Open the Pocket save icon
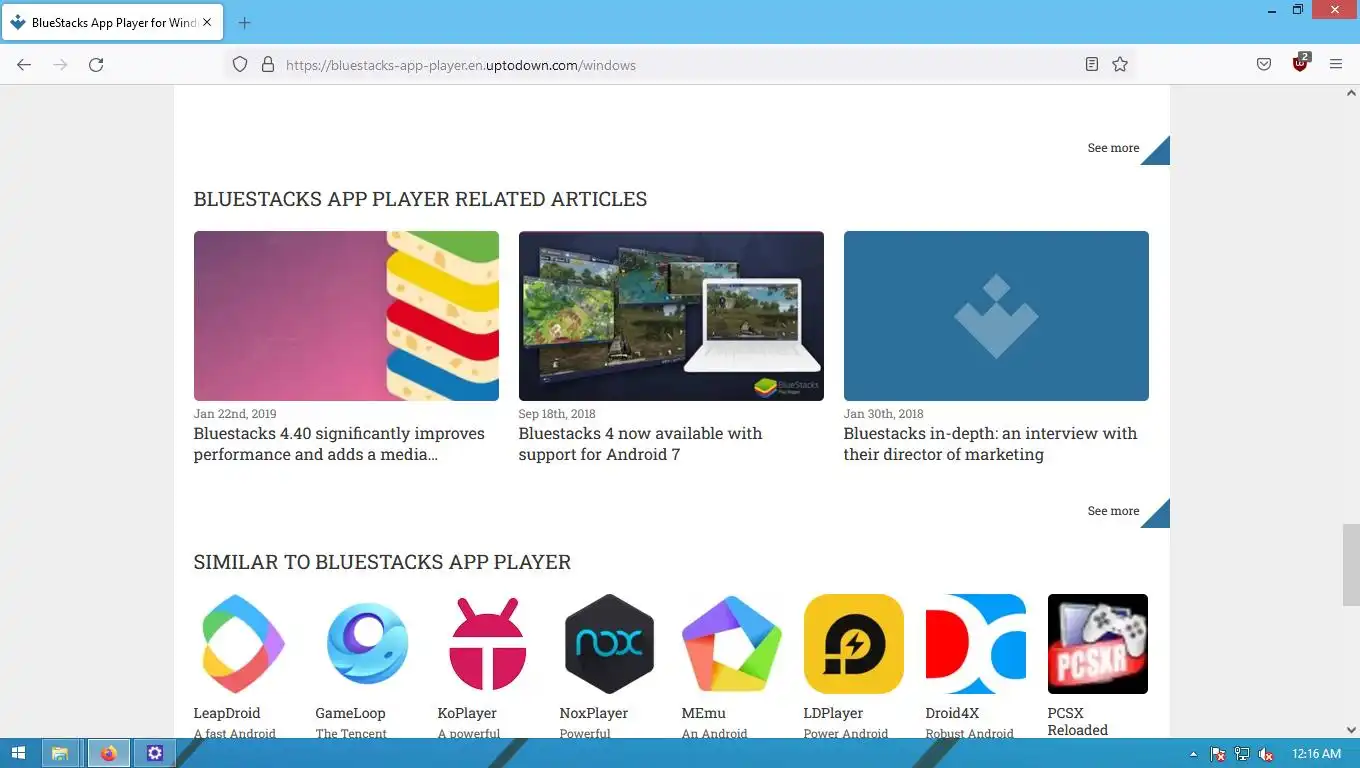This screenshot has height=768, width=1360. click(x=1264, y=65)
